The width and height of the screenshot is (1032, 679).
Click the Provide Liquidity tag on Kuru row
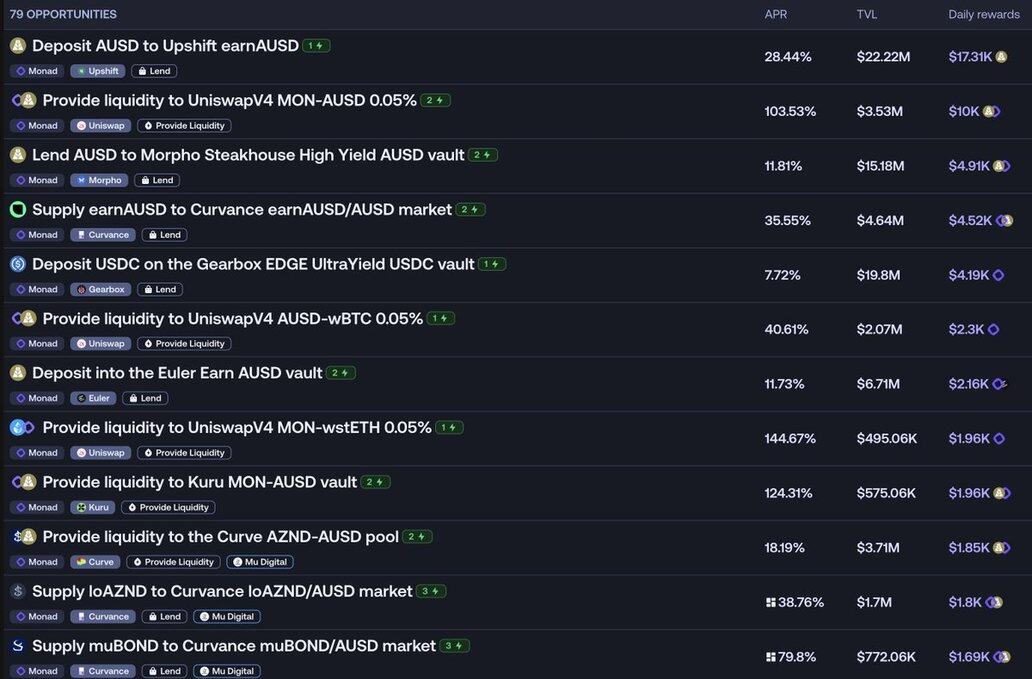click(168, 507)
